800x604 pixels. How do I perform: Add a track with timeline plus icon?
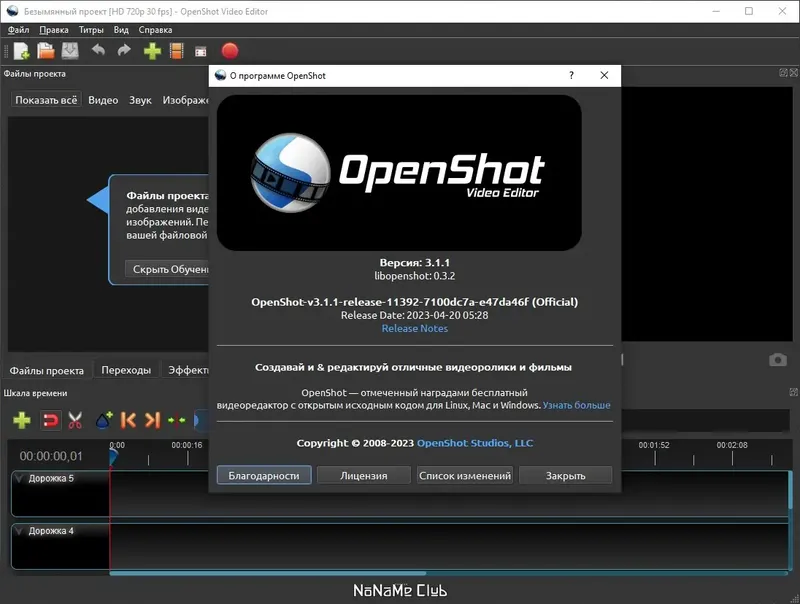(x=21, y=421)
